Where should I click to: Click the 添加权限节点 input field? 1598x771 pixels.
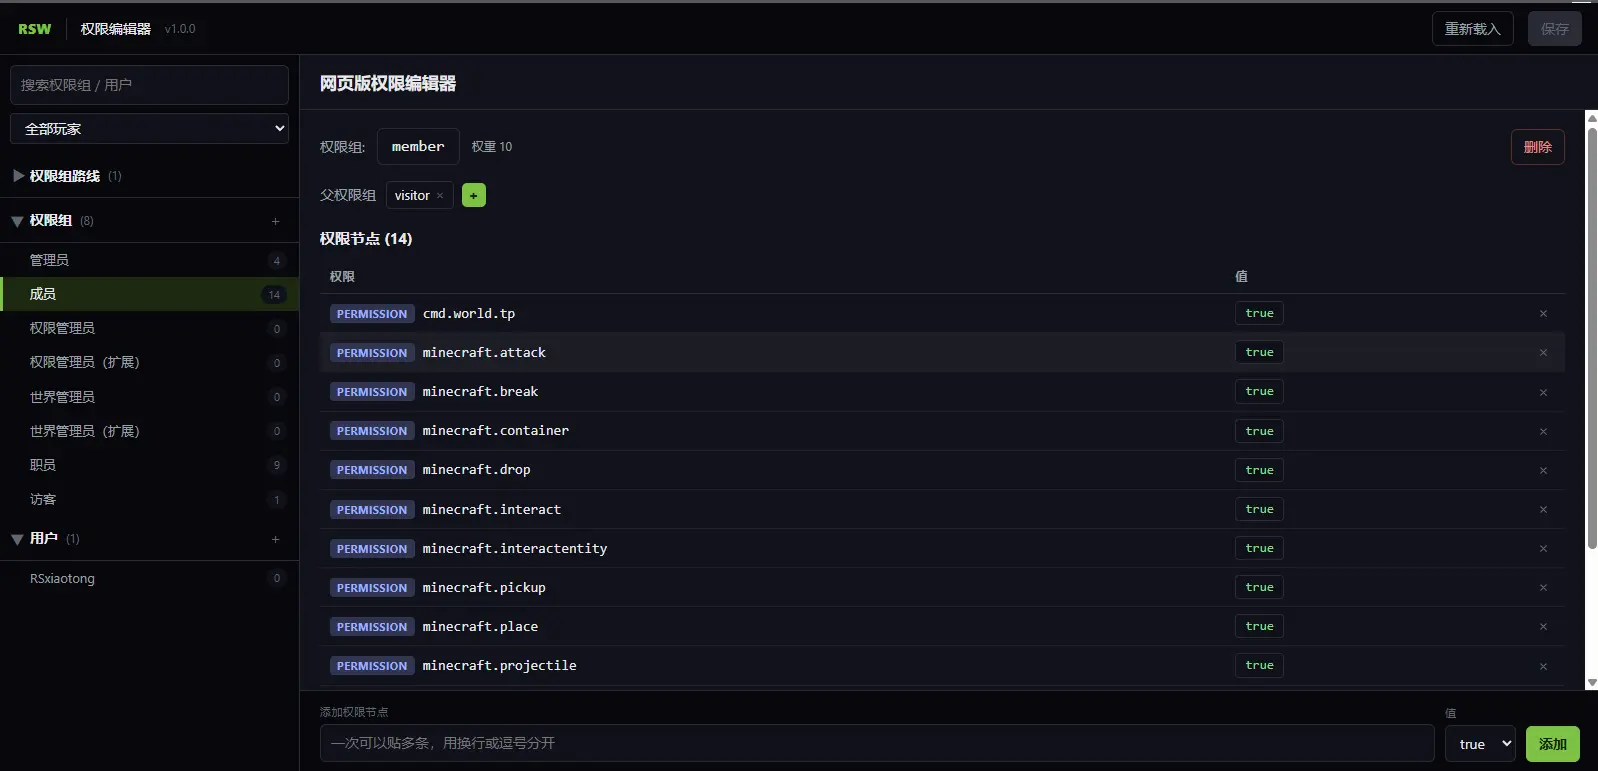[x=877, y=743]
